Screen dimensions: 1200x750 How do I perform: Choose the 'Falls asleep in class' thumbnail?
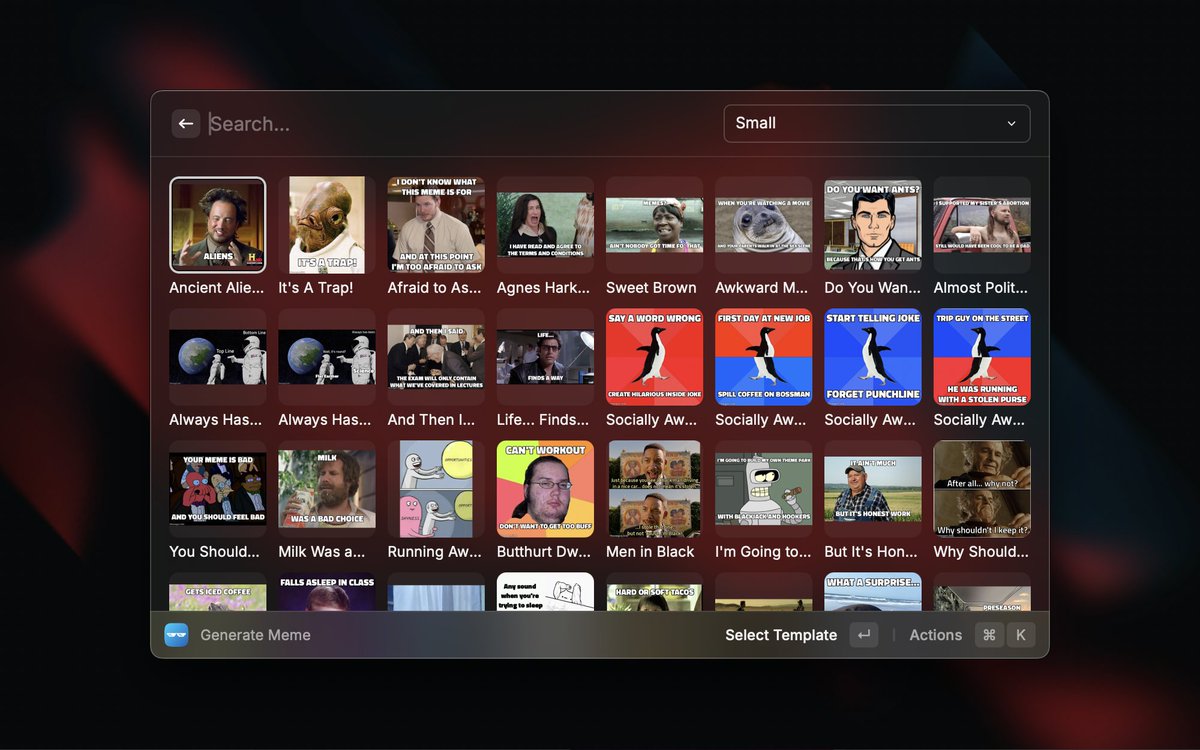327,592
